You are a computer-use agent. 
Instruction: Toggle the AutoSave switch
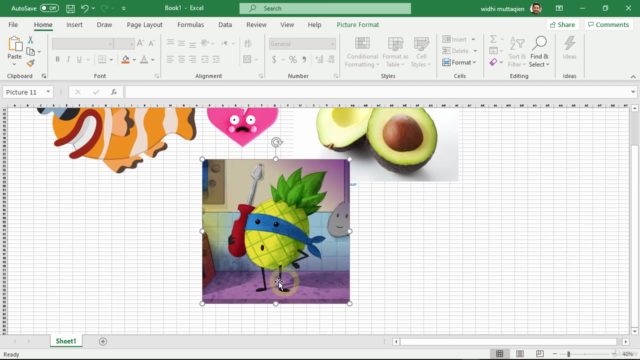click(49, 8)
